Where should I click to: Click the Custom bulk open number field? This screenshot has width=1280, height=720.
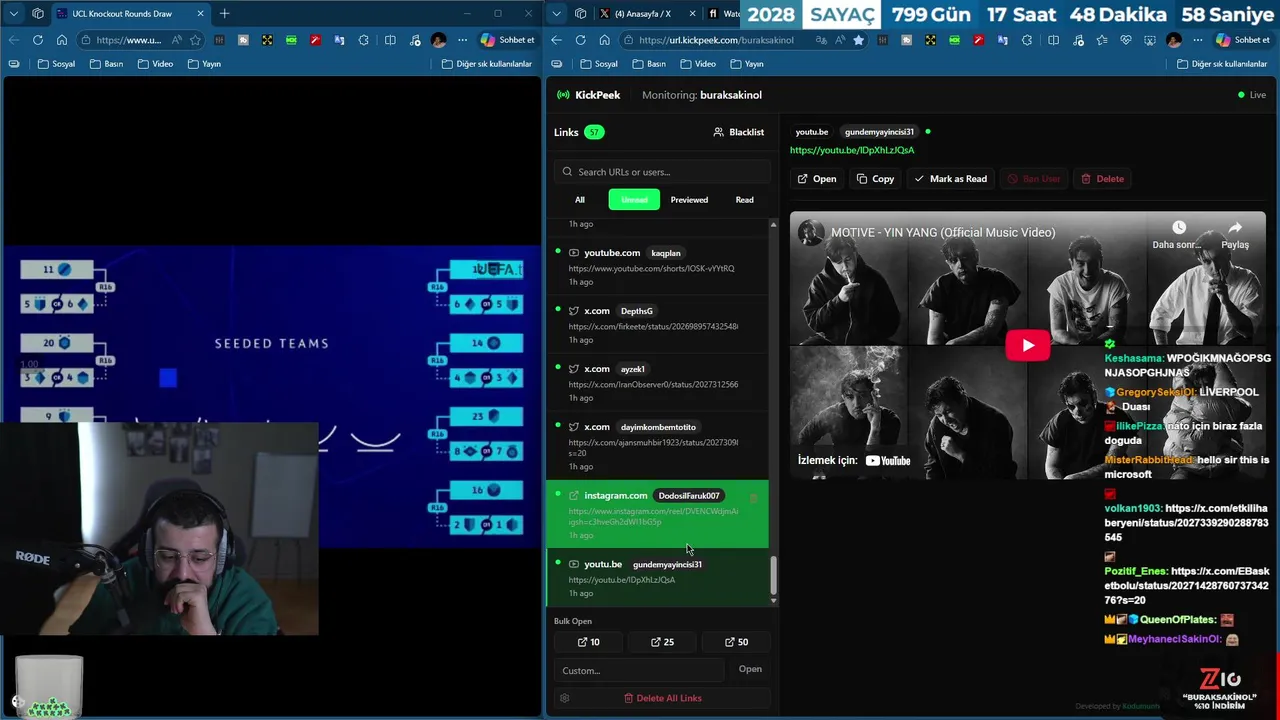(x=639, y=670)
